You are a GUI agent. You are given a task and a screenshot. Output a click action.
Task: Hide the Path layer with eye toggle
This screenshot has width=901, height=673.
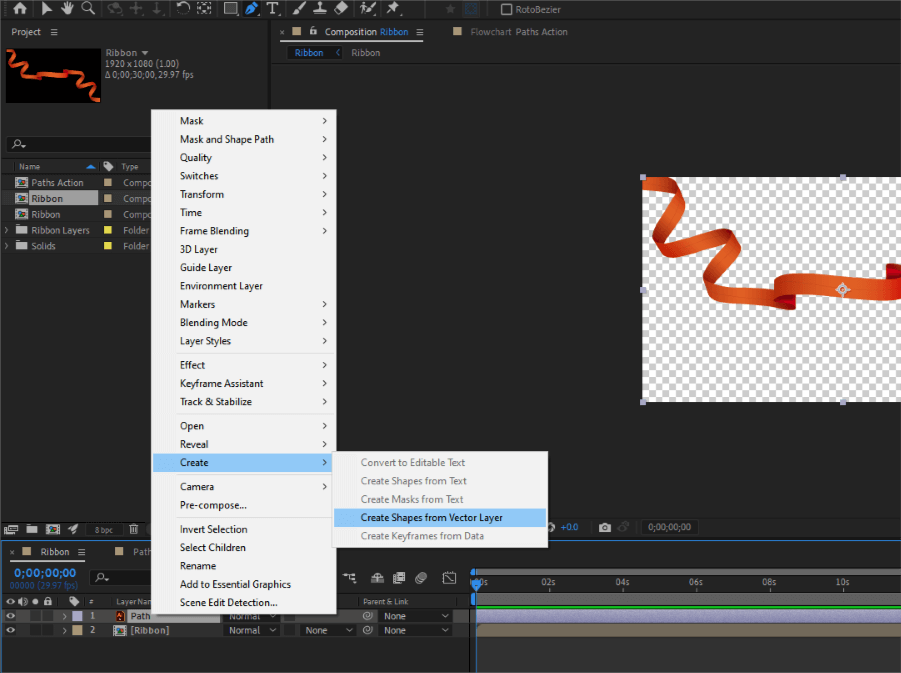tap(10, 615)
